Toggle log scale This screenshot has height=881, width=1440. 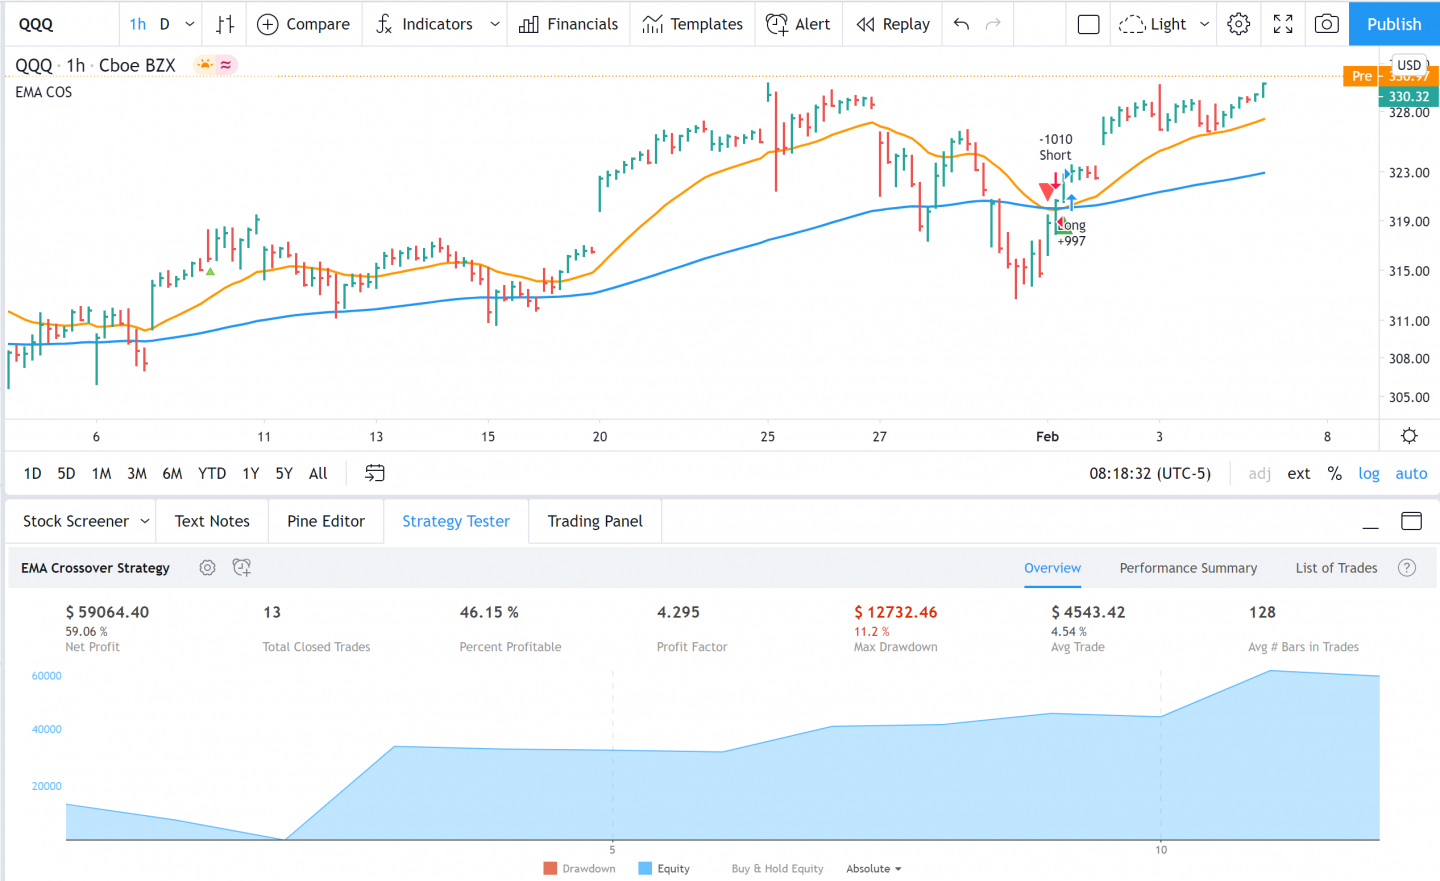pos(1368,473)
